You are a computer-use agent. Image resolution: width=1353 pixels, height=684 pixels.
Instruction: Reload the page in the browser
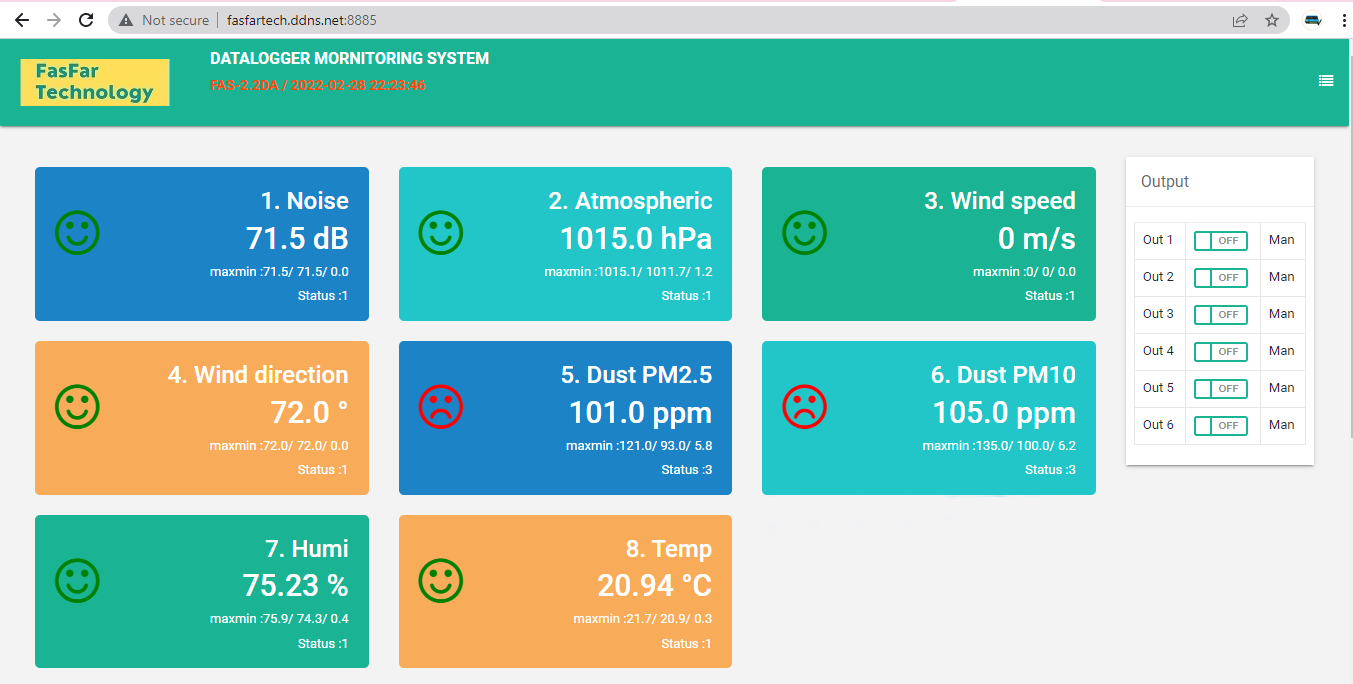coord(86,20)
